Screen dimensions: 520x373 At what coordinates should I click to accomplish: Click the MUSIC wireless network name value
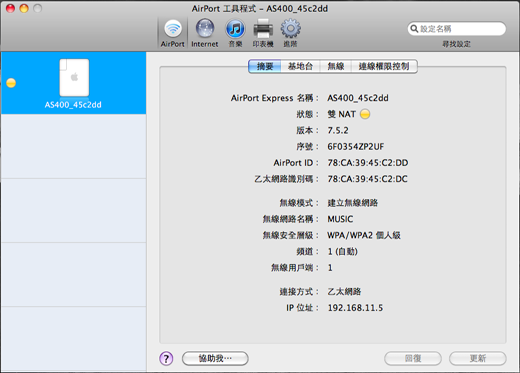340,219
